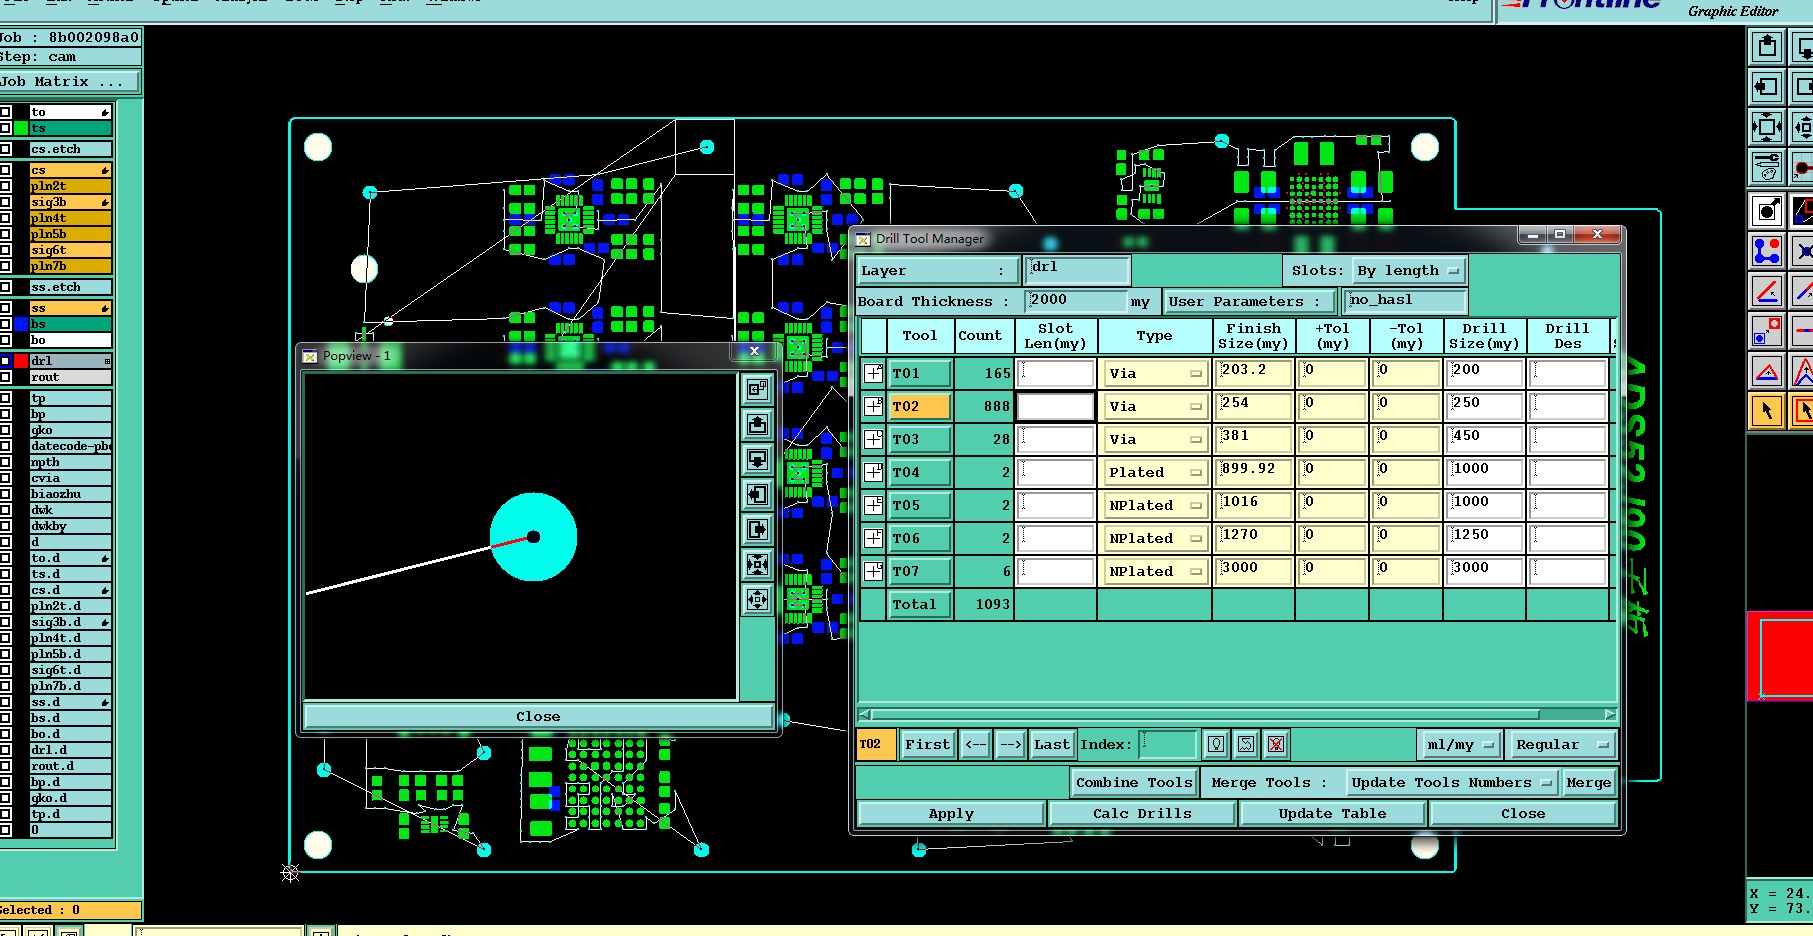Click the Calc Drills button

1142,814
